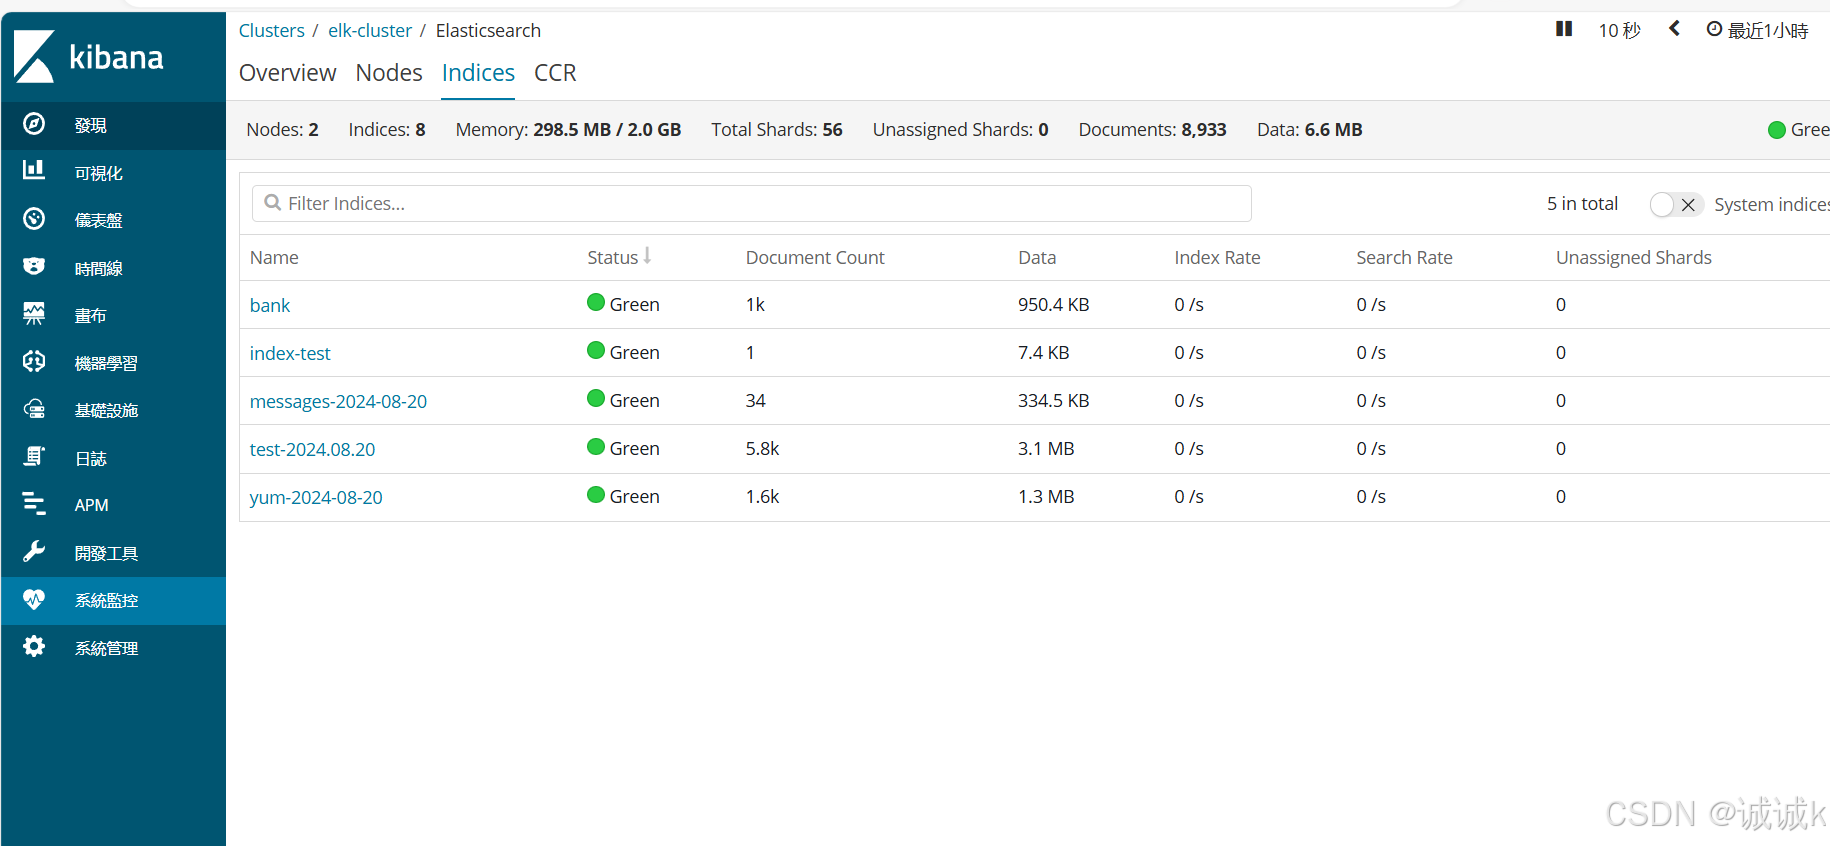Click the green status dot for bank
Viewport: 1830px width, 846px height.
(x=596, y=302)
